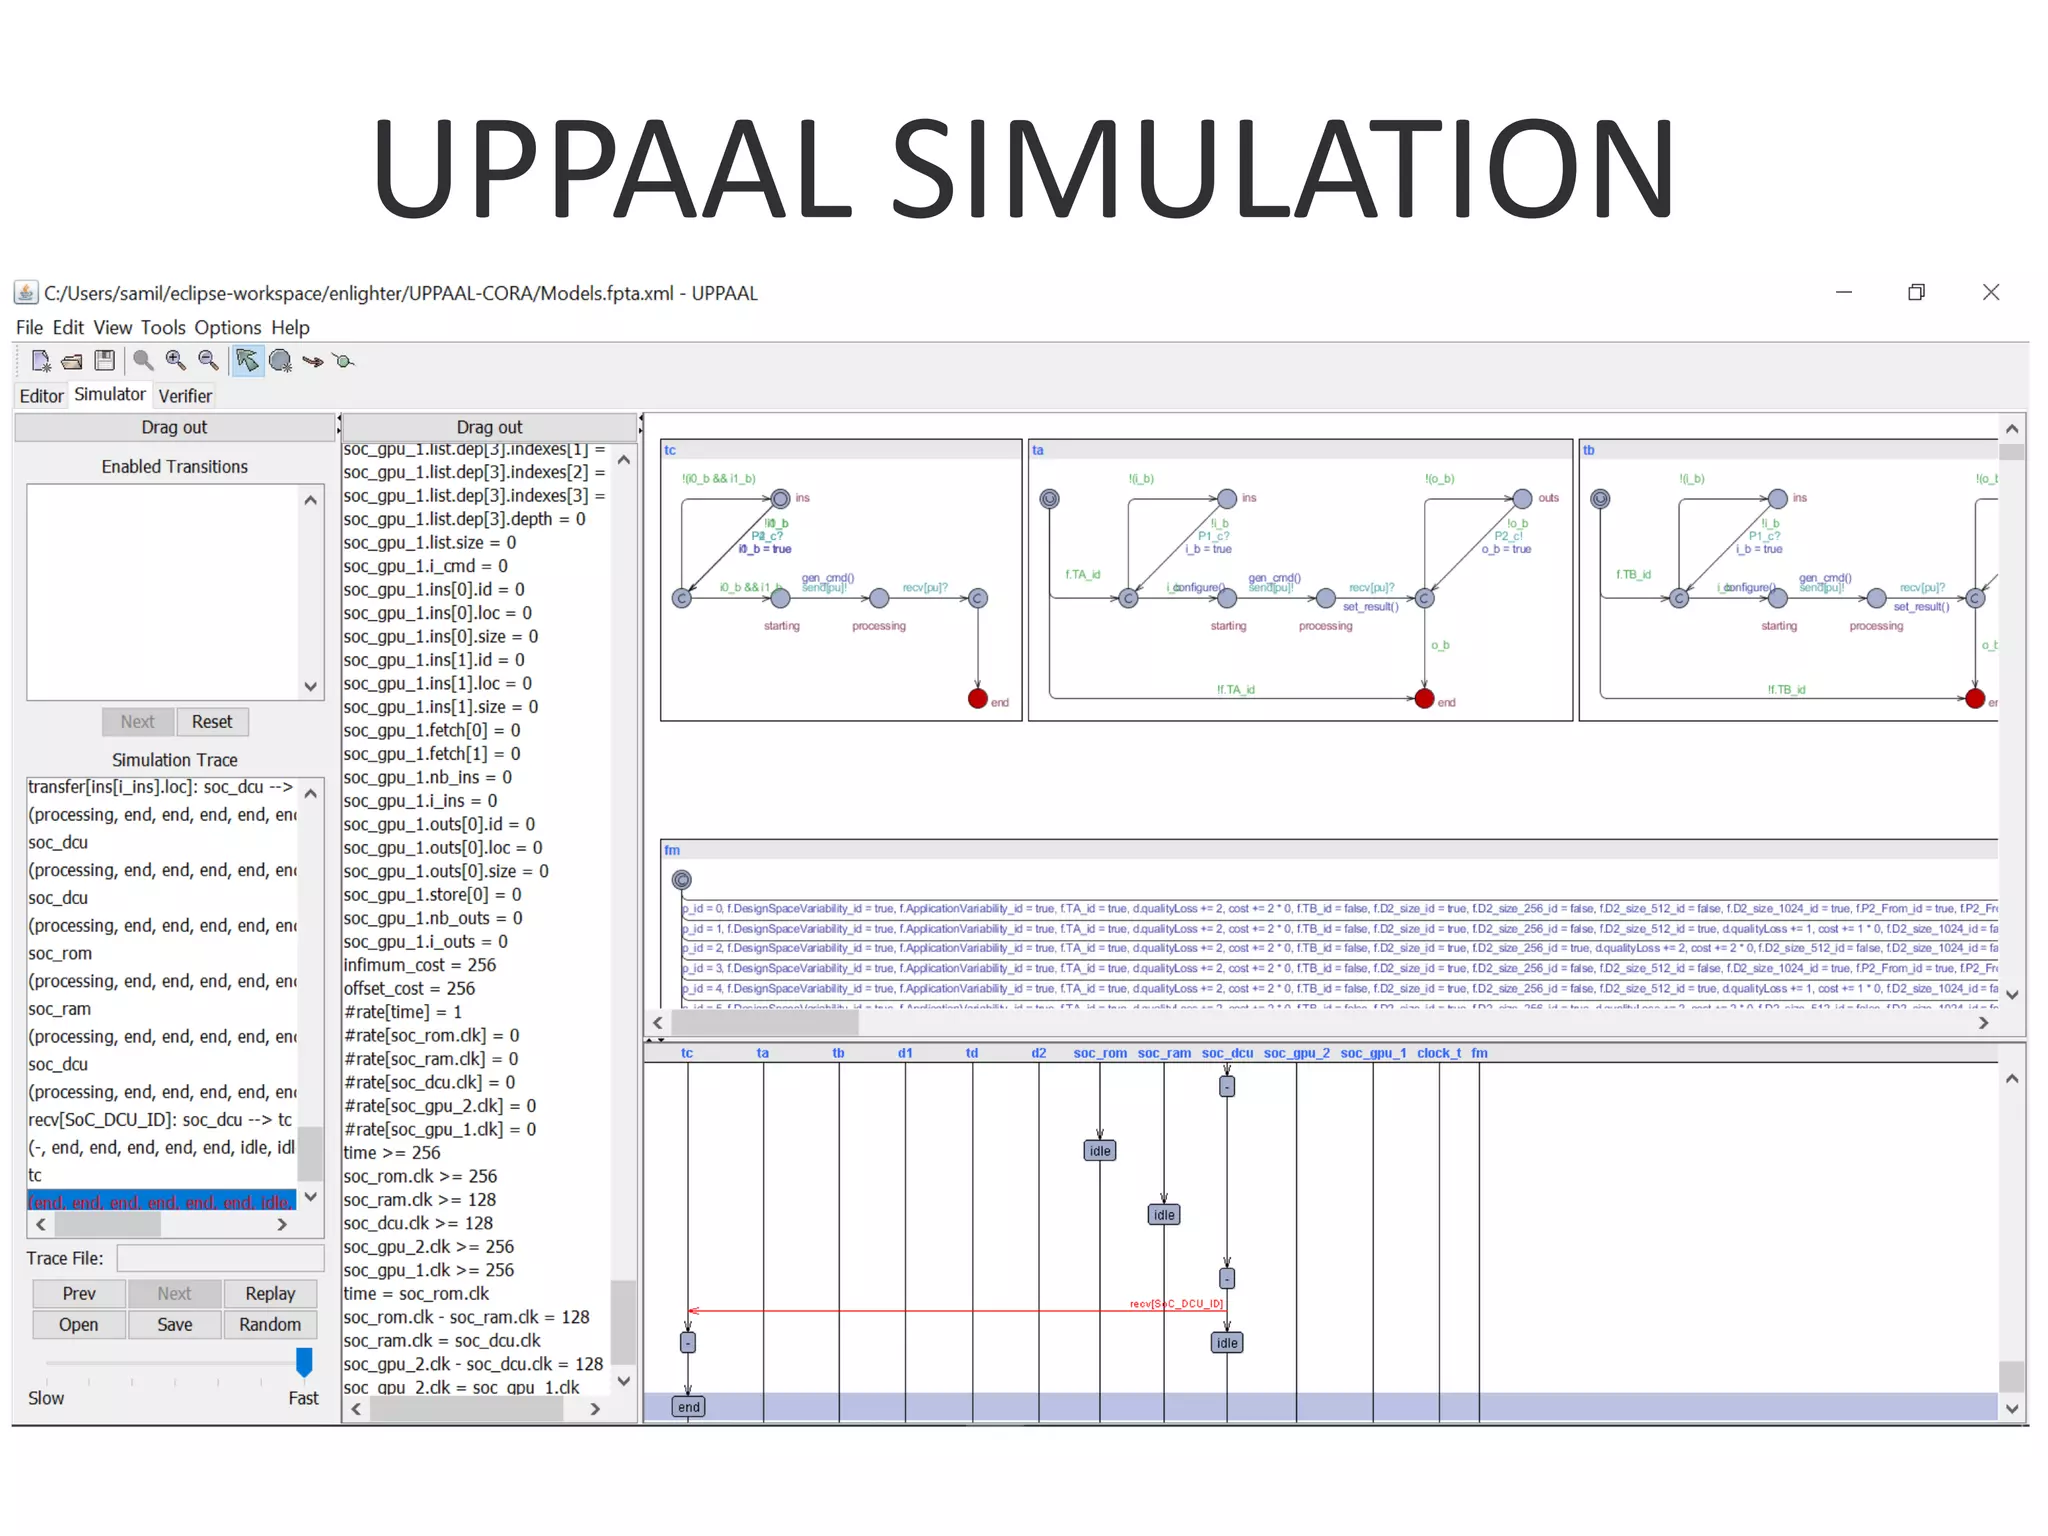The height and width of the screenshot is (1536, 2048).
Task: Click the end box on tc lifeline
Action: click(689, 1407)
